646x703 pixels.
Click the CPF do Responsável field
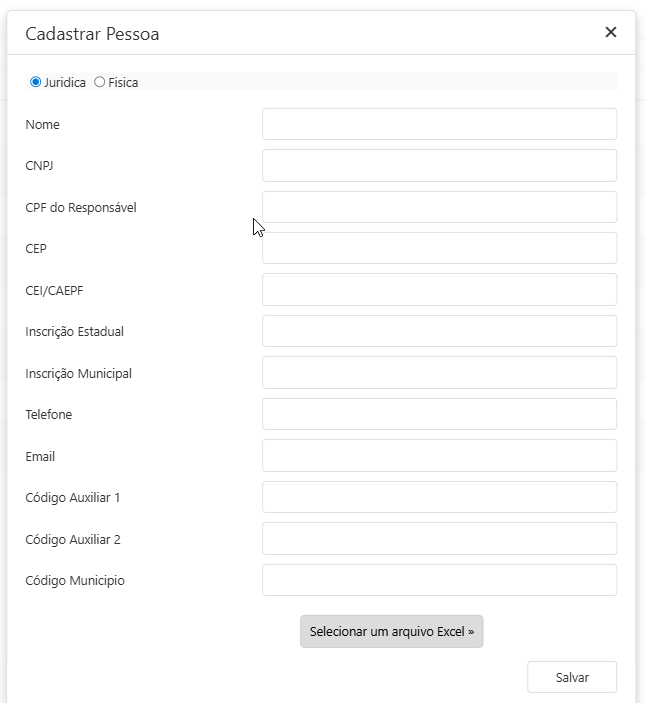point(439,207)
